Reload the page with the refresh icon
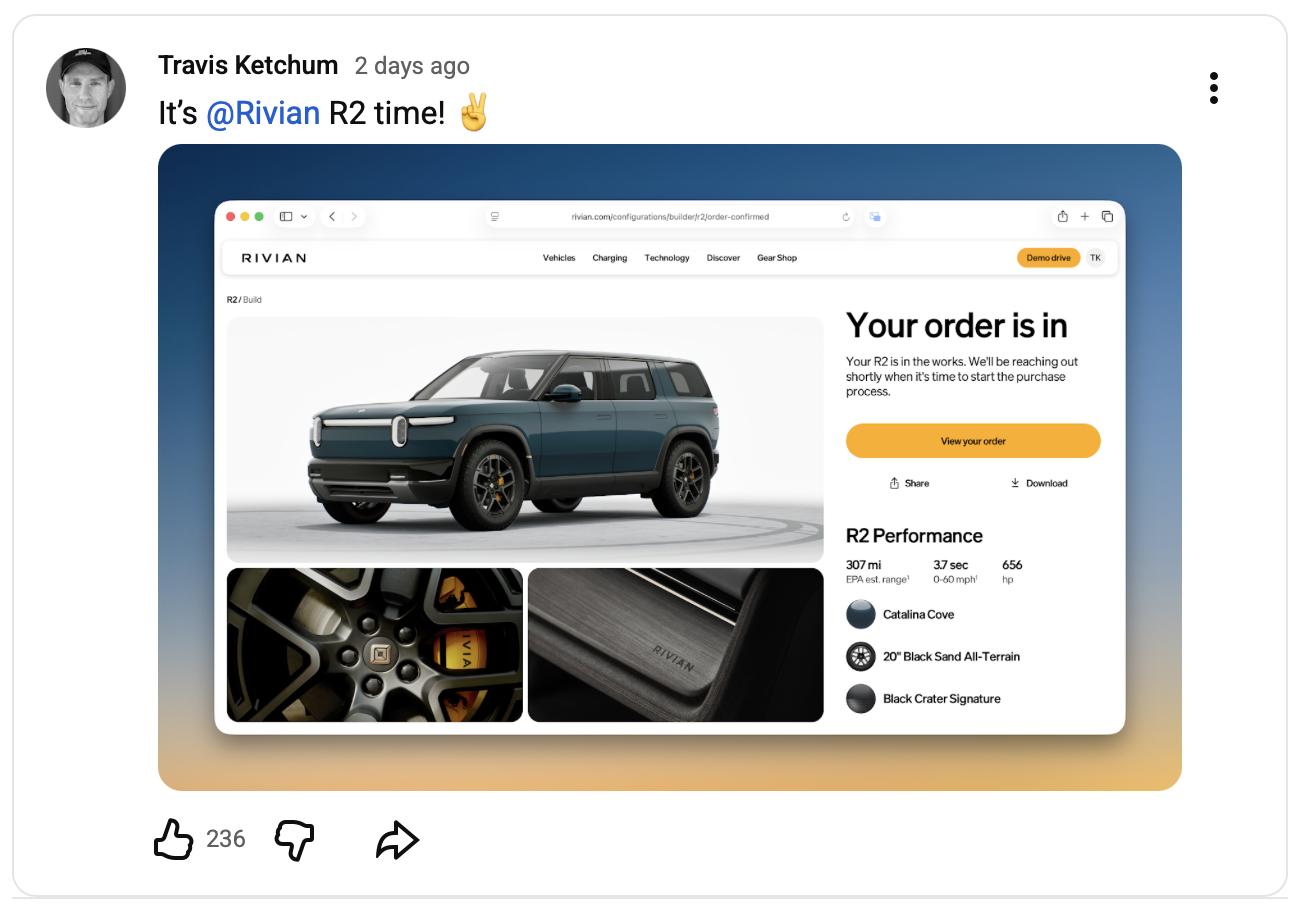 [x=846, y=216]
